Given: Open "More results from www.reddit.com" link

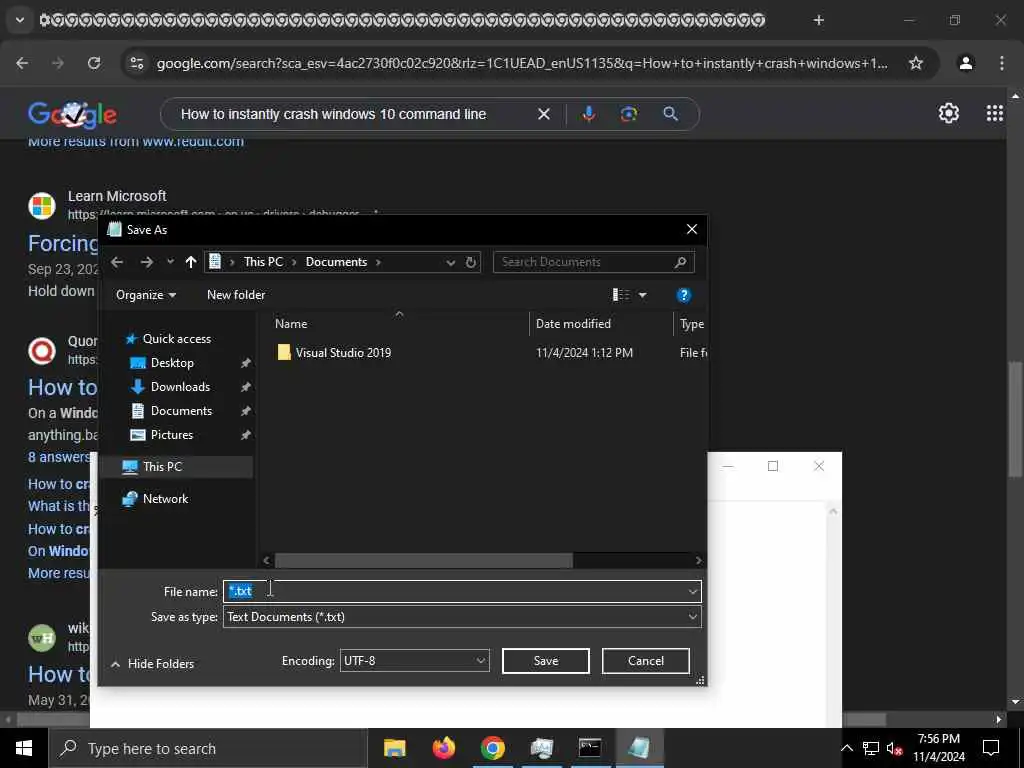Looking at the screenshot, I should (x=136, y=141).
